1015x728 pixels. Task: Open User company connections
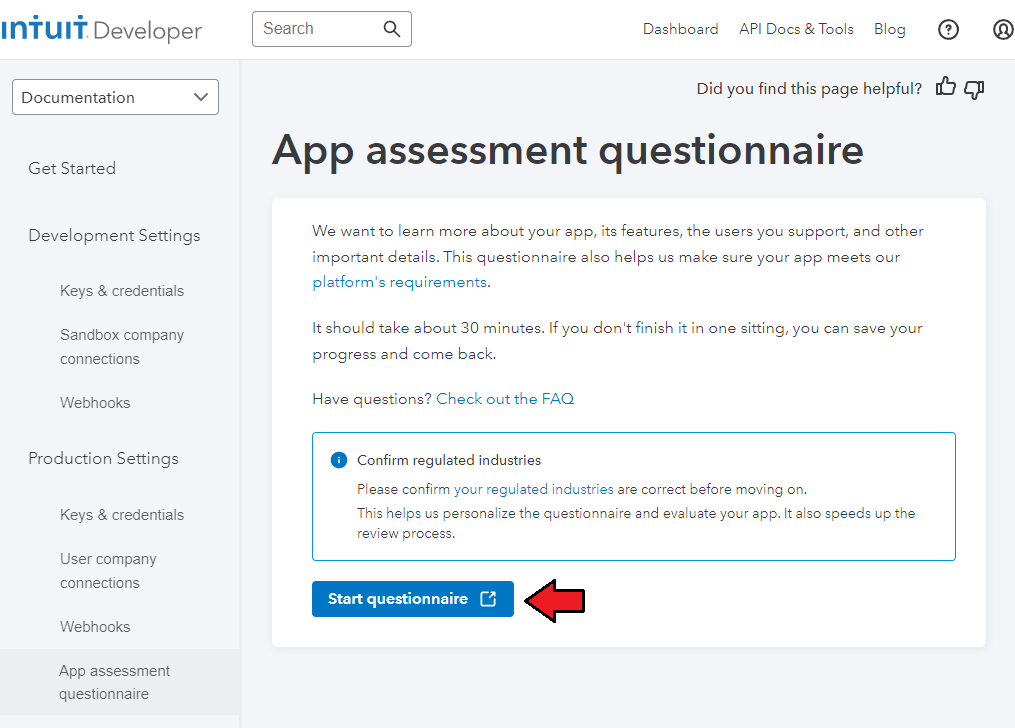click(x=108, y=571)
